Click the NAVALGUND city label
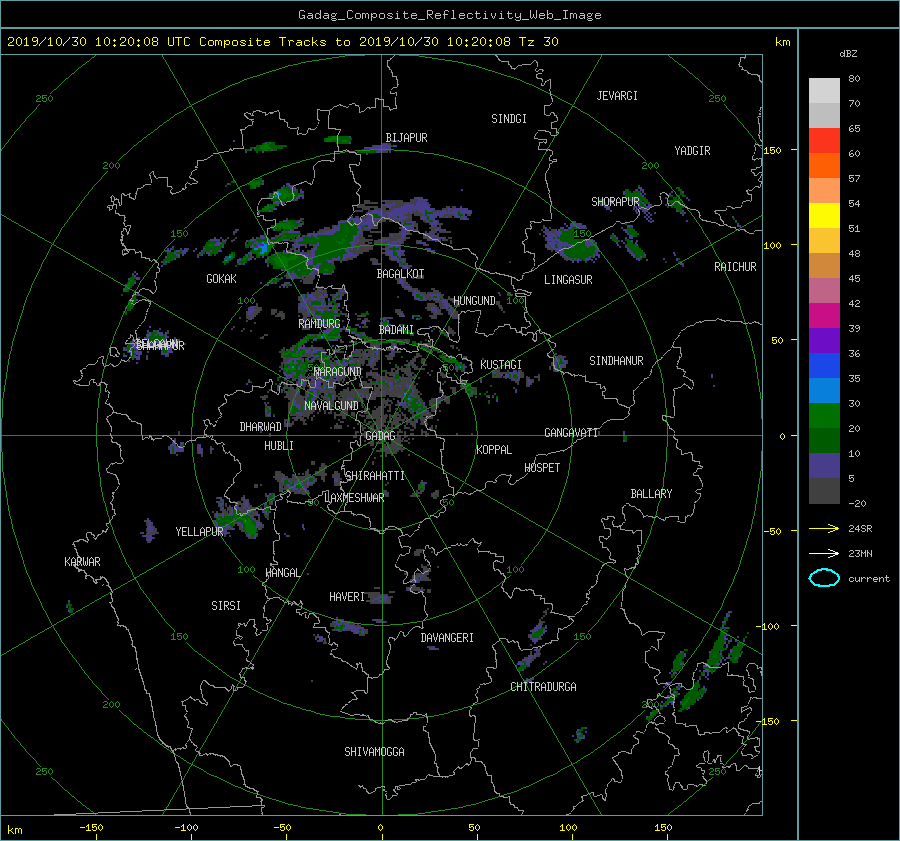 click(x=331, y=406)
